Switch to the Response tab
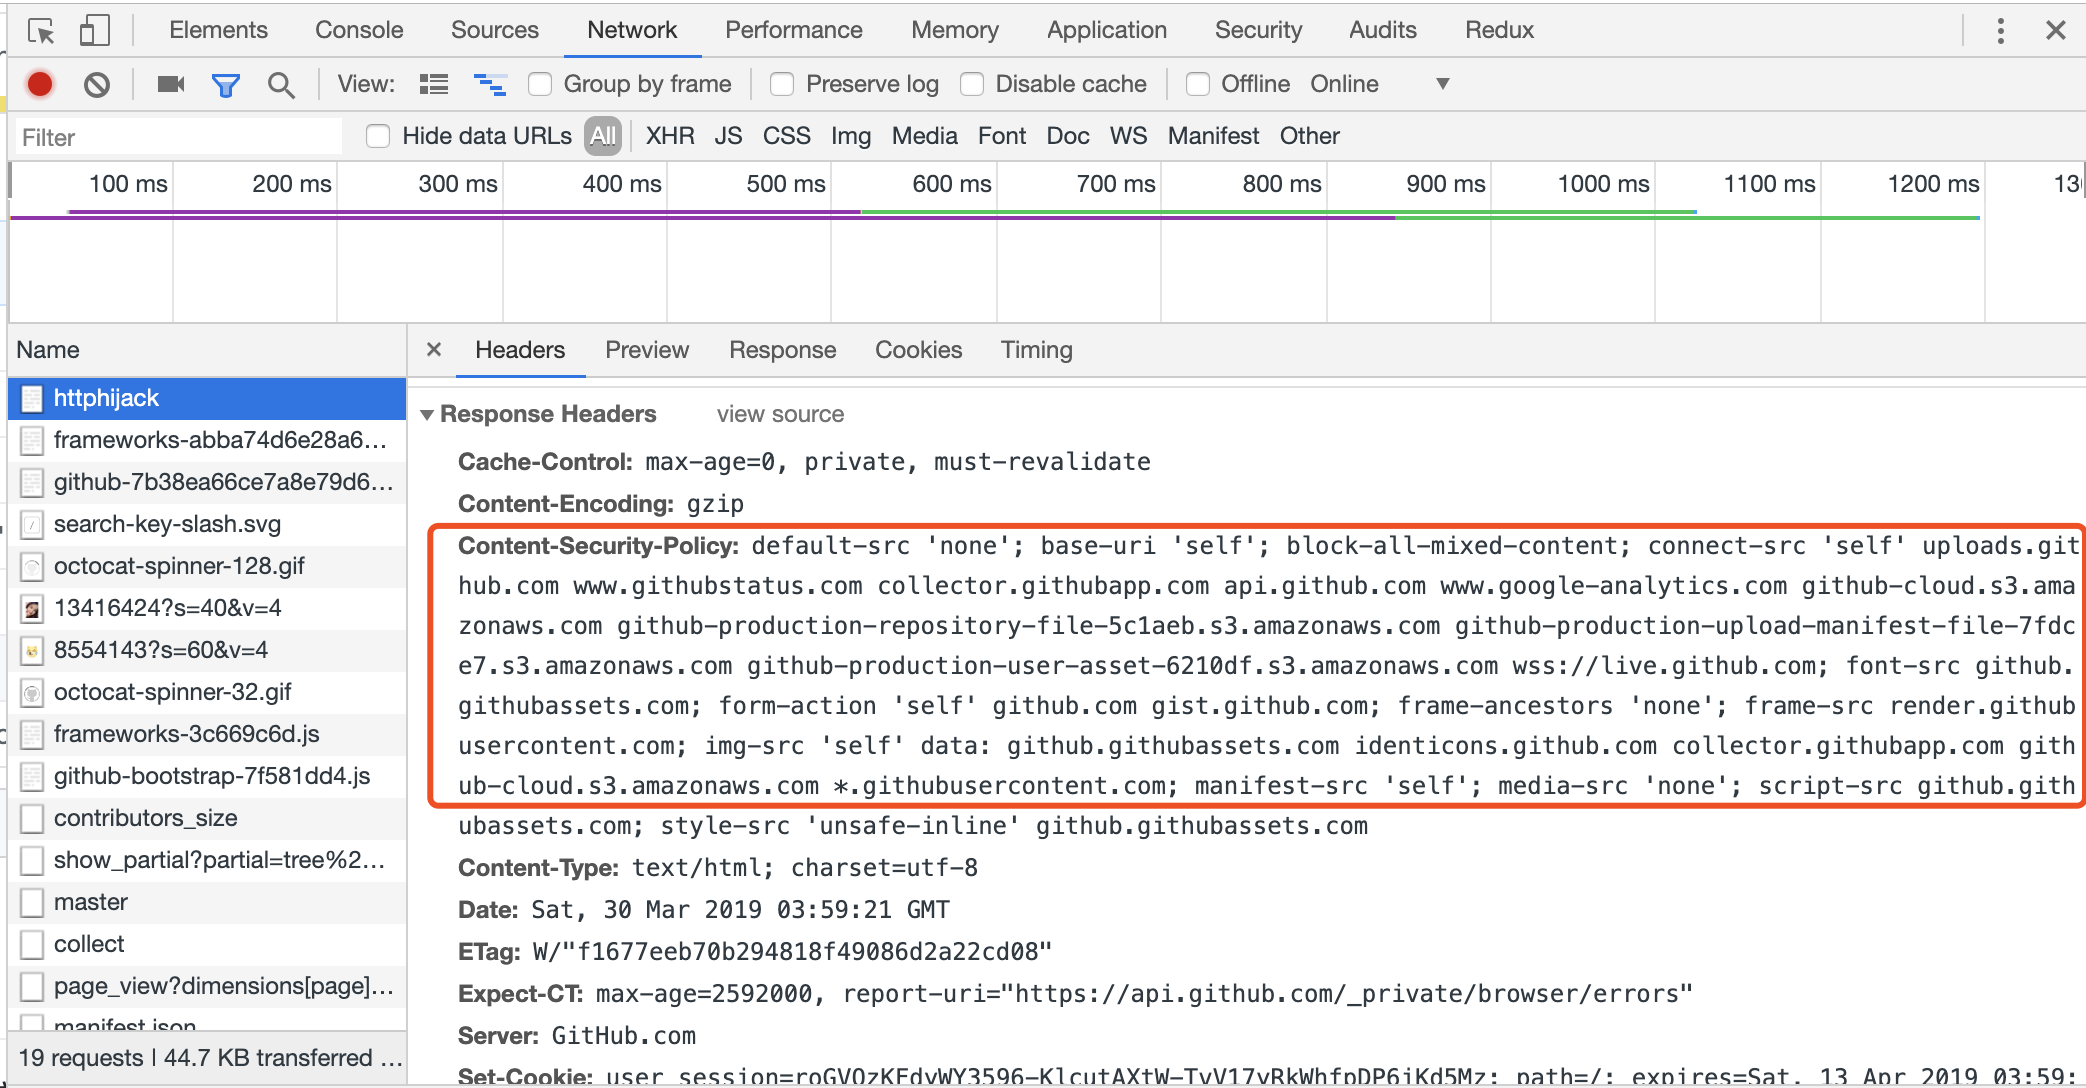Viewport: 2086px width, 1088px height. click(x=781, y=349)
